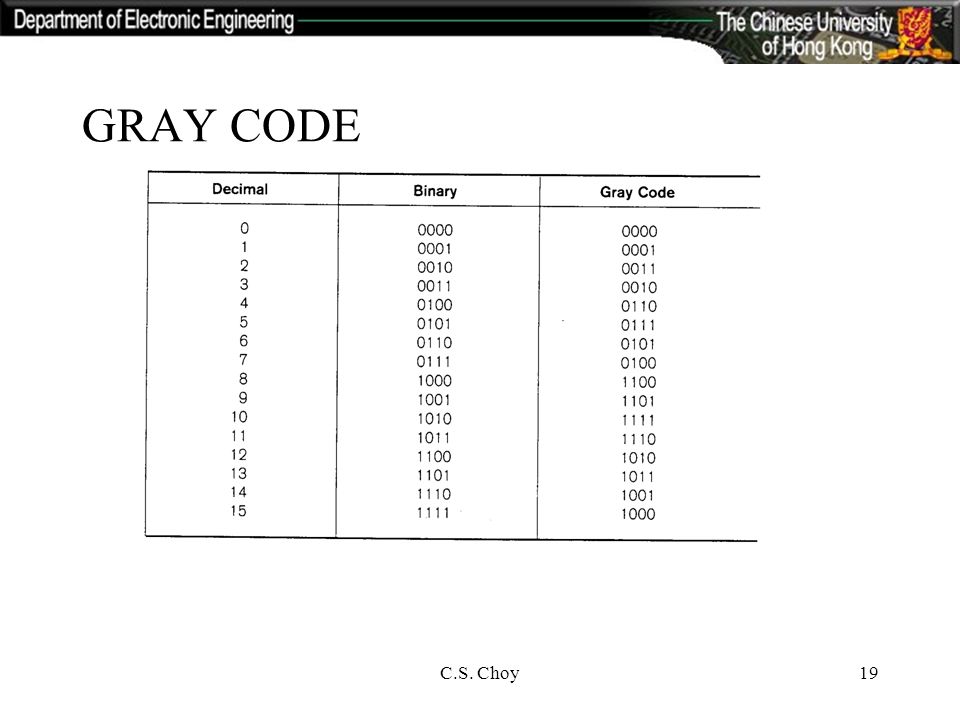The height and width of the screenshot is (720, 960).
Task: Select decimal value 1 in Decimal column
Action: pyautogui.click(x=244, y=247)
